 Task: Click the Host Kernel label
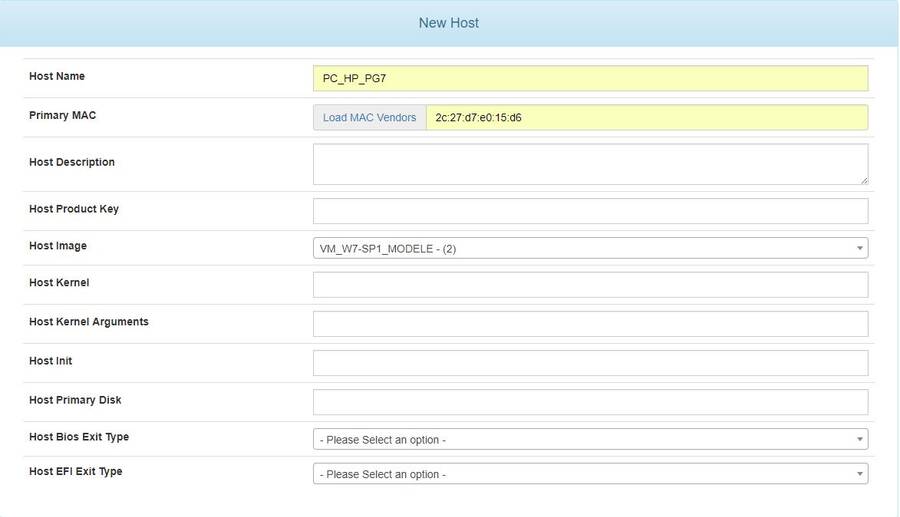(x=59, y=282)
